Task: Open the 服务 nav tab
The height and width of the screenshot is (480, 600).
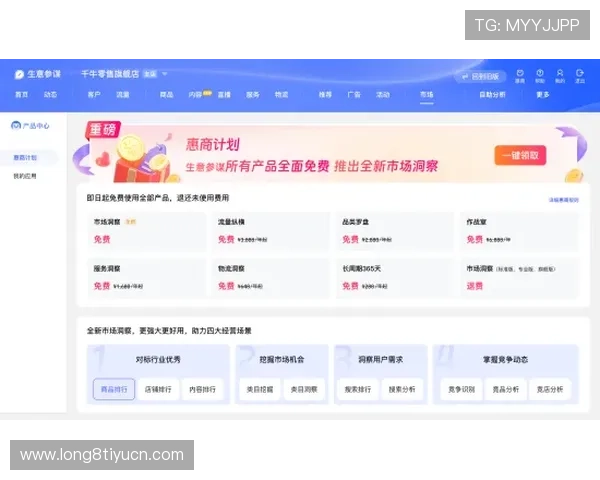Action: click(x=253, y=95)
